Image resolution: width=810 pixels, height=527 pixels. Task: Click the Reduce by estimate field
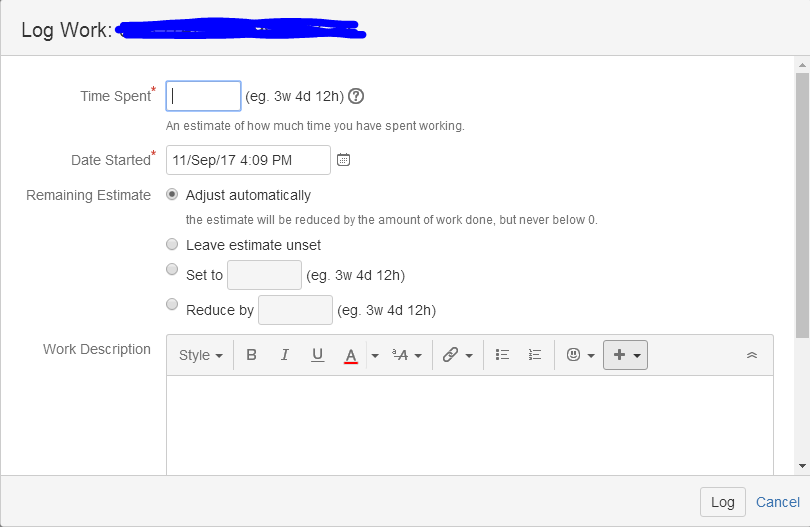(295, 310)
